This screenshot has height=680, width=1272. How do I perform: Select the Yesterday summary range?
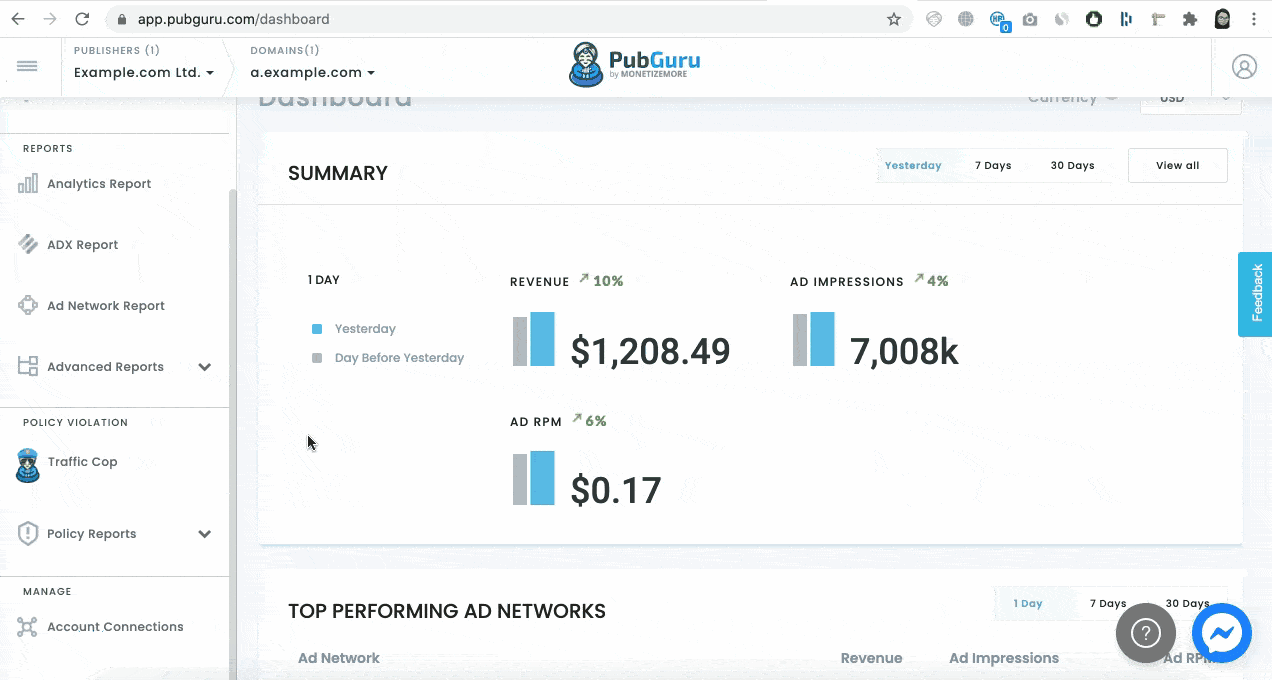[x=913, y=165]
